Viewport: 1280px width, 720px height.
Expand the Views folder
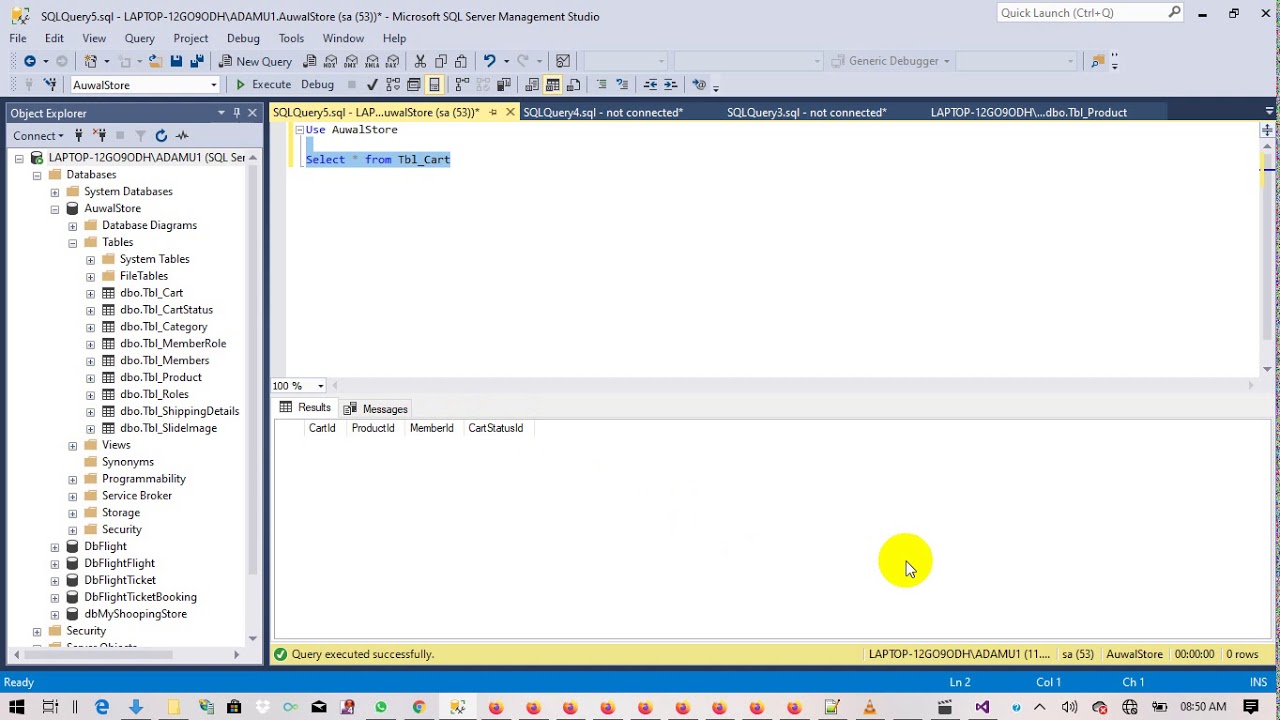point(73,446)
